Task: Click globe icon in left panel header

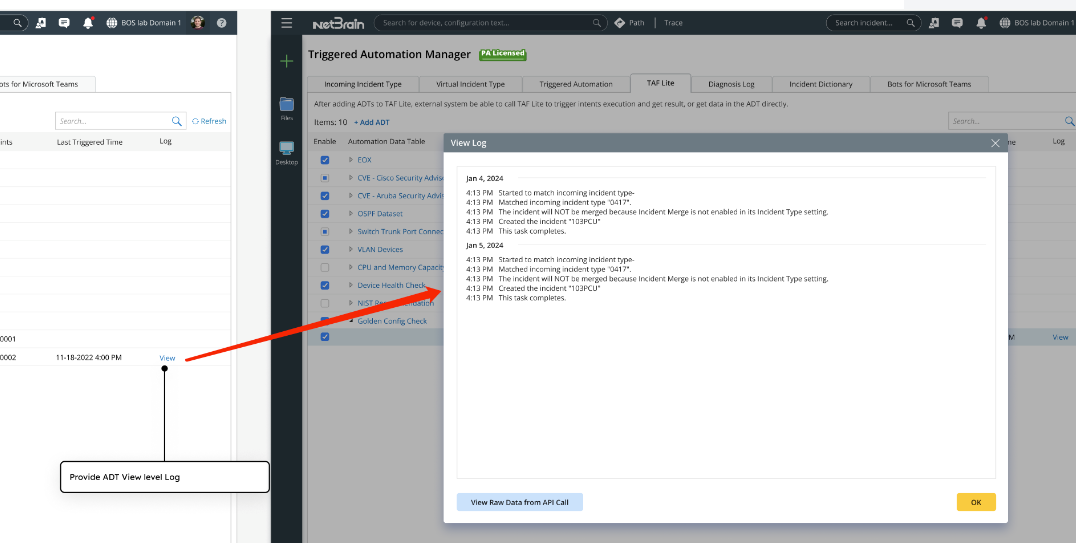Action: pos(112,23)
